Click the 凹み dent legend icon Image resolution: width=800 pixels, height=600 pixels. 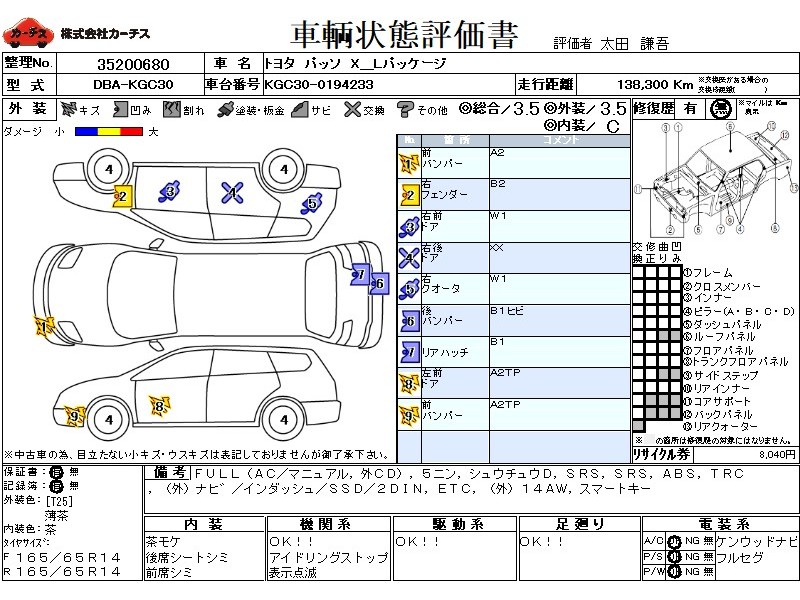coord(120,109)
